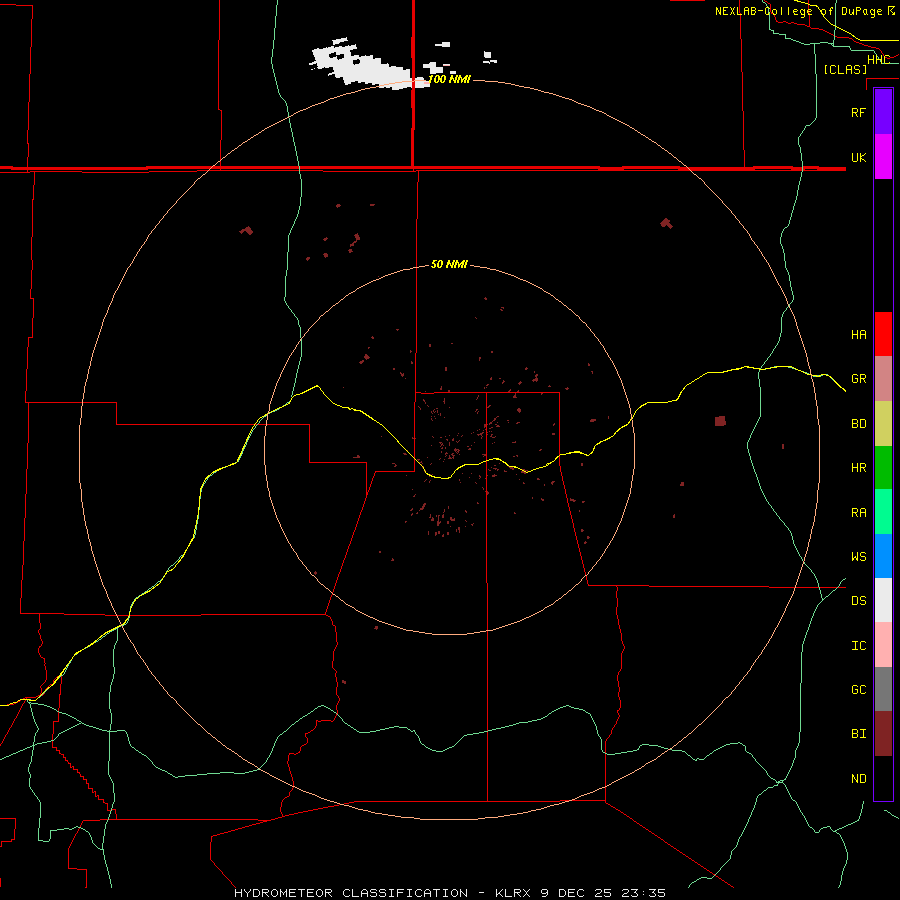Image resolution: width=900 pixels, height=900 pixels.
Task: Select the gray GC color swatch
Action: pos(883,689)
